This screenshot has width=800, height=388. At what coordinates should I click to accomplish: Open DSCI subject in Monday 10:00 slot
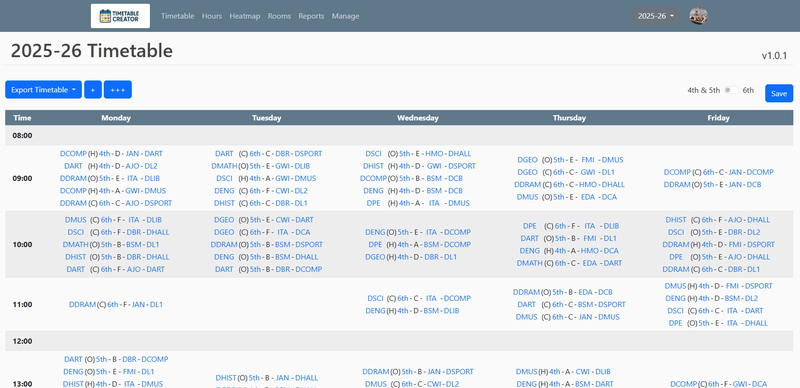[76, 232]
